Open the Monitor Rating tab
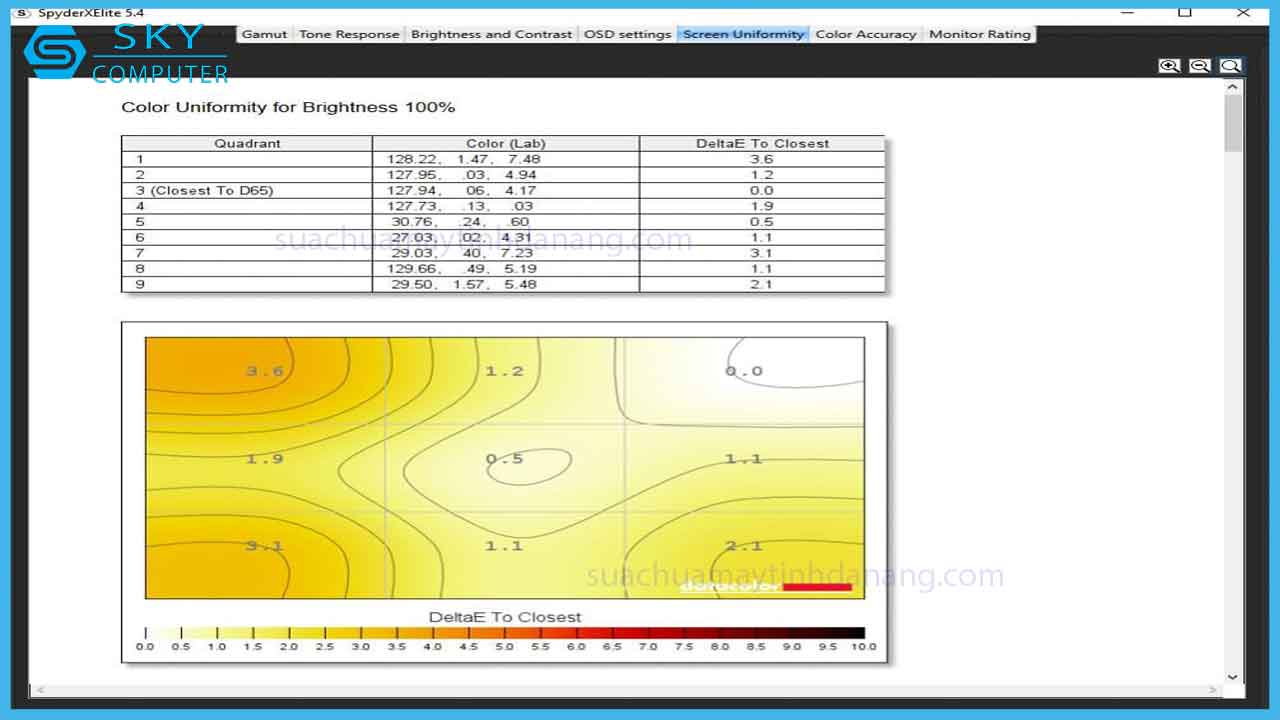Viewport: 1280px width, 720px height. (x=979, y=33)
